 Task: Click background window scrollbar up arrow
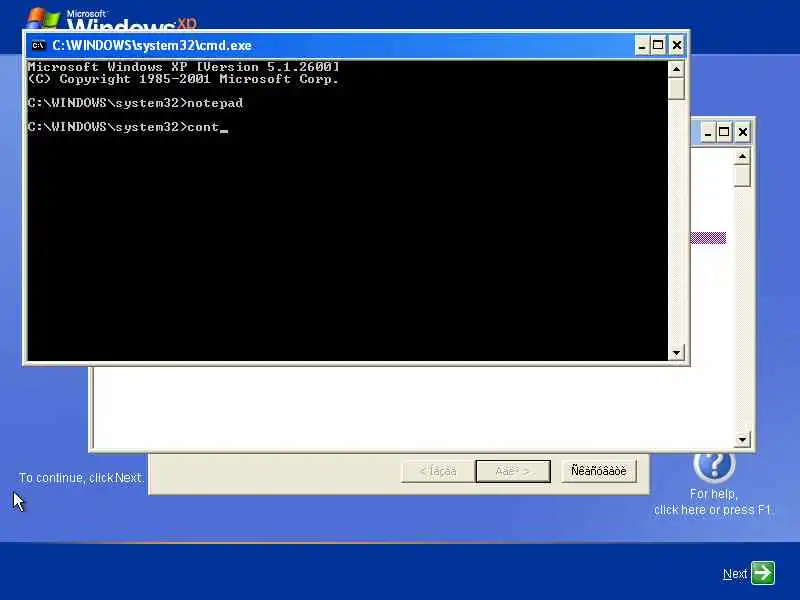742,156
